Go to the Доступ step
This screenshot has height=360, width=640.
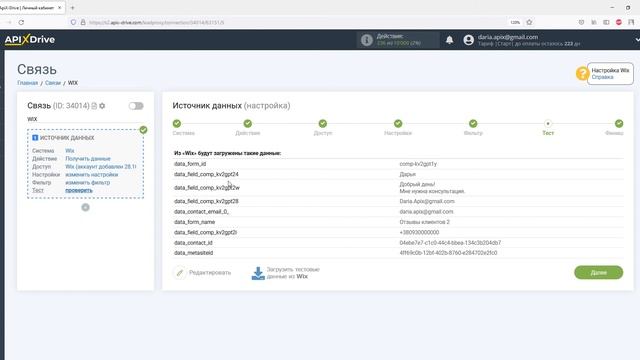point(323,123)
